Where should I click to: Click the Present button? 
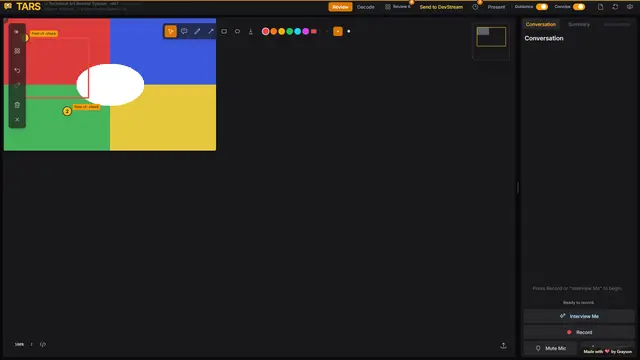point(496,7)
